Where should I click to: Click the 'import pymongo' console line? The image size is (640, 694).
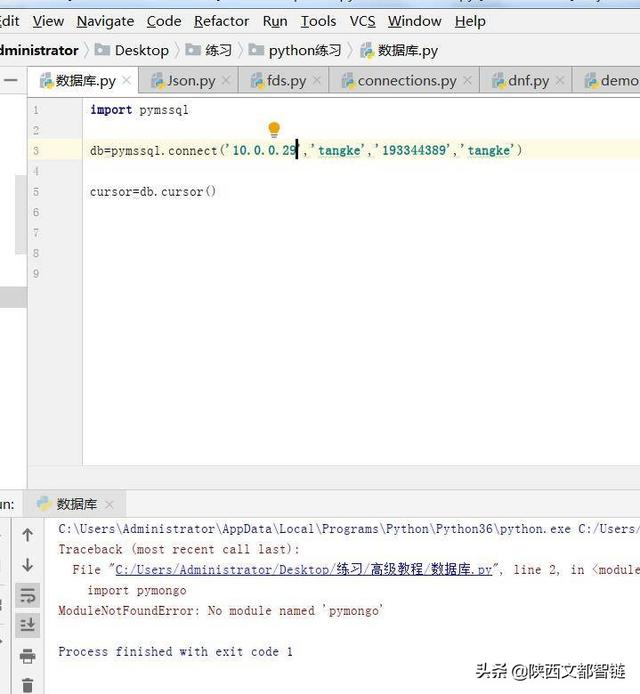137,590
